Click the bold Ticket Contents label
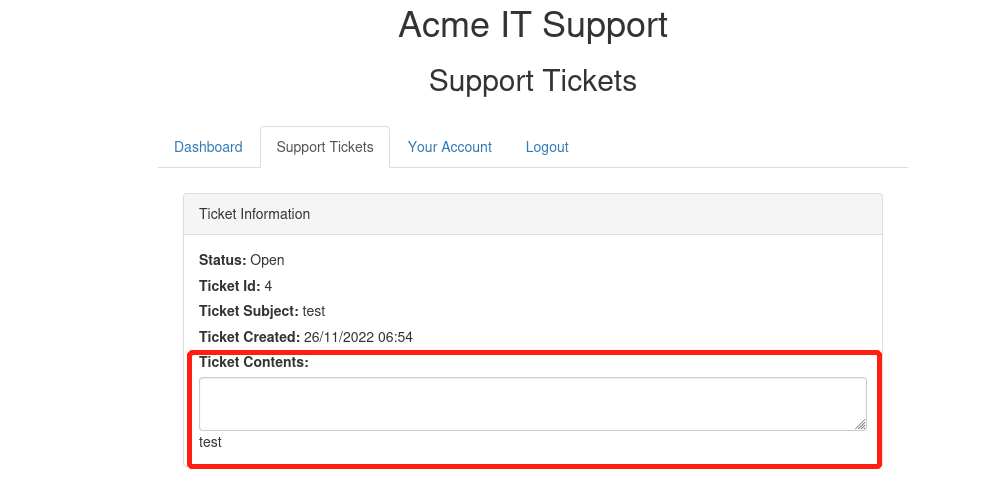This screenshot has width=996, height=498. [x=254, y=362]
